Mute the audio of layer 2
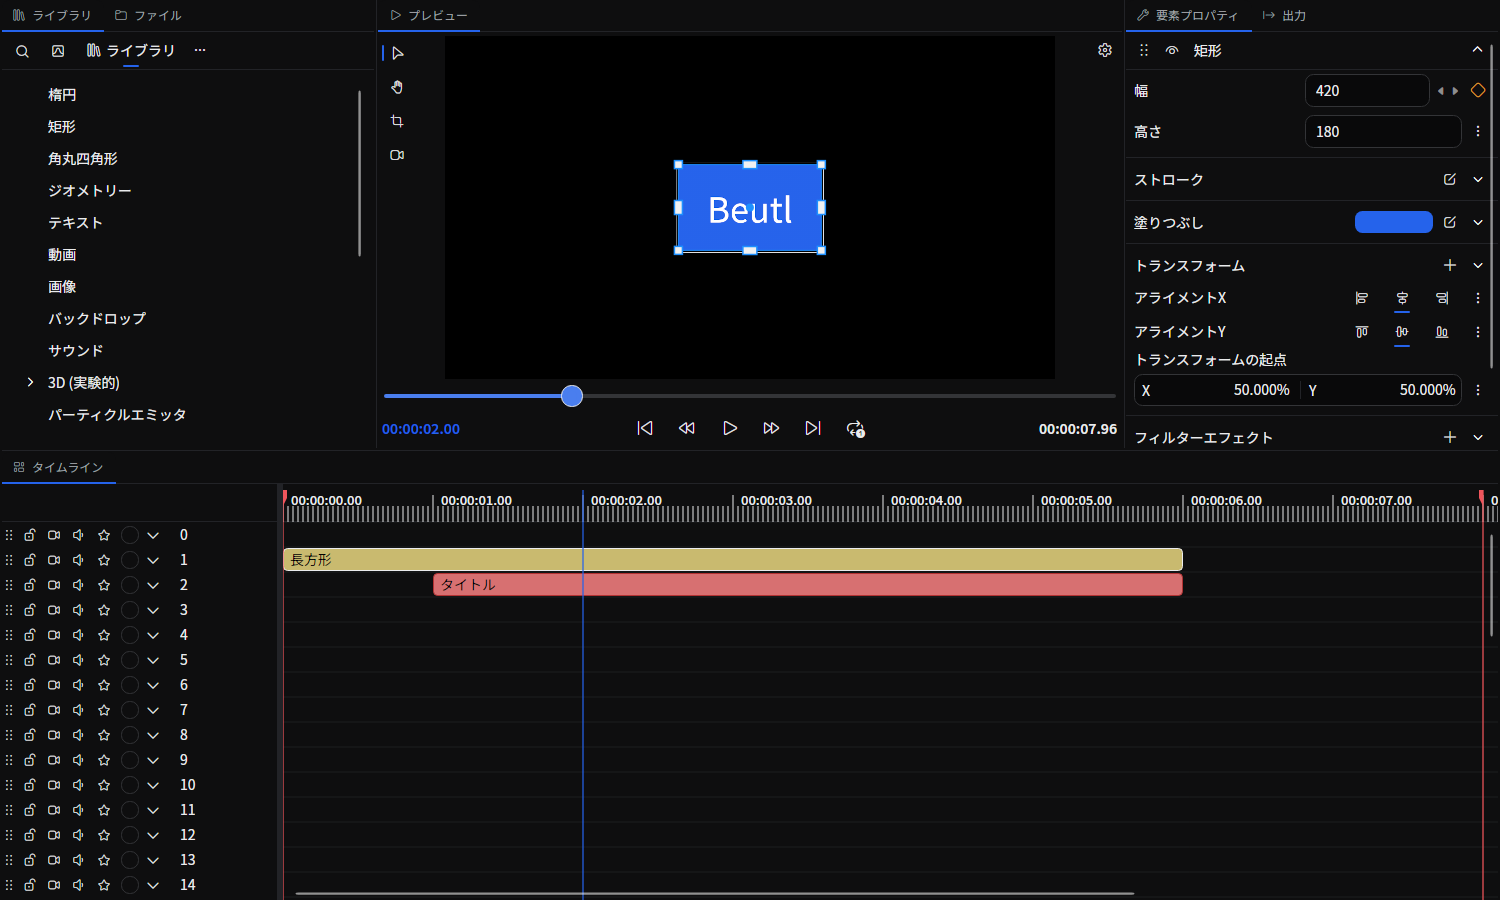The width and height of the screenshot is (1500, 900). point(78,585)
